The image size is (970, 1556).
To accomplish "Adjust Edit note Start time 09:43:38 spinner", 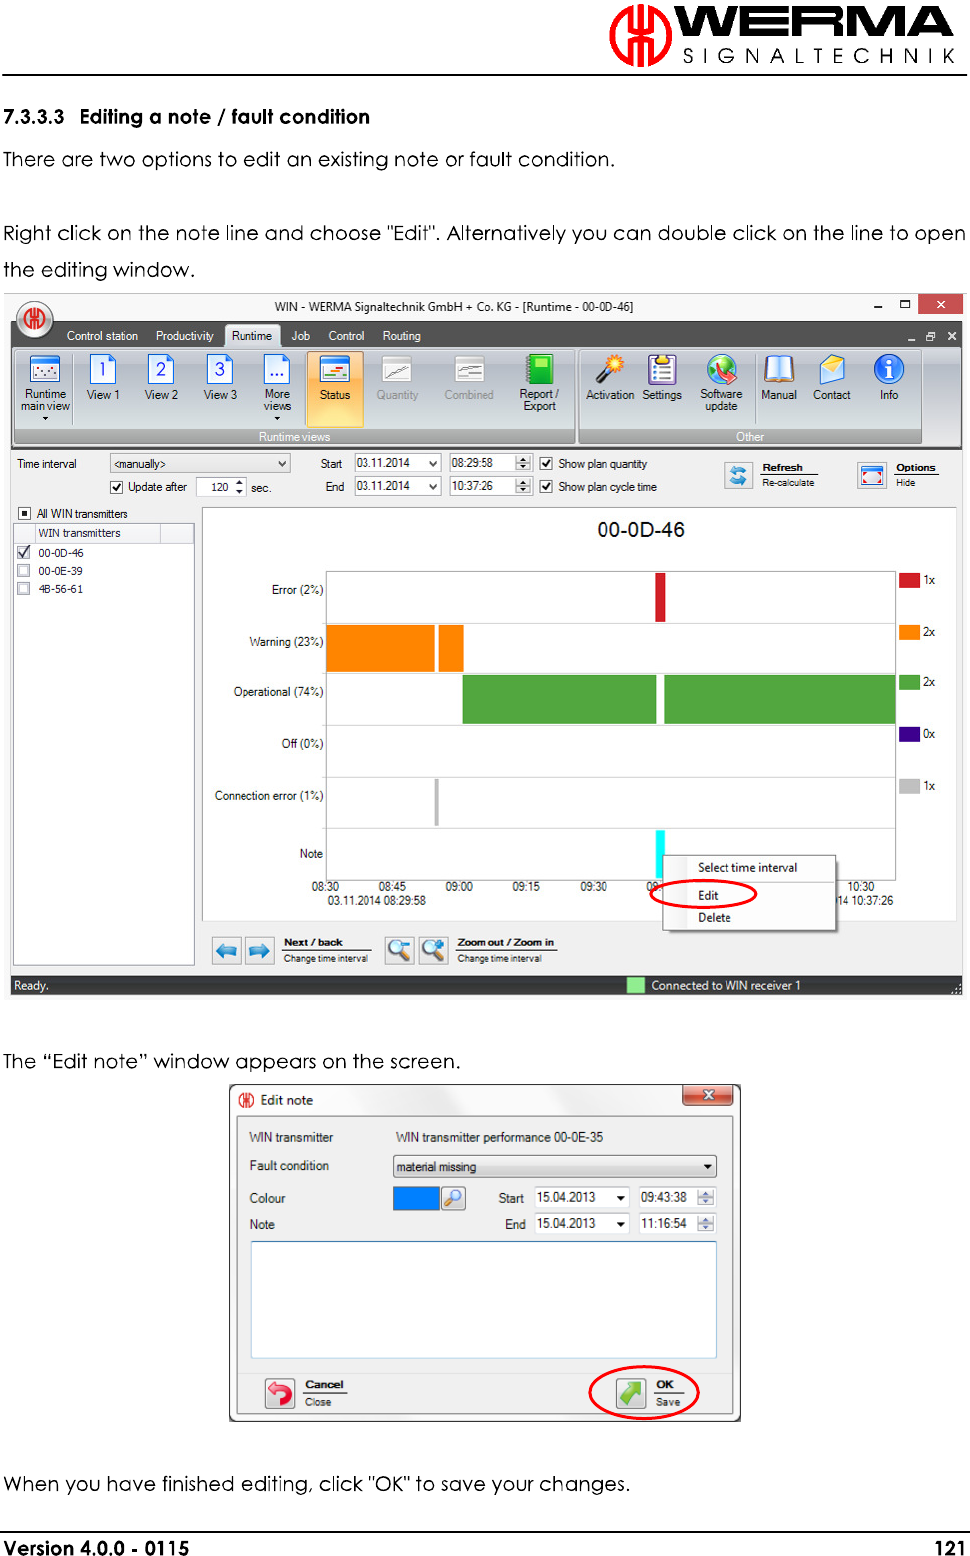I will [706, 1198].
